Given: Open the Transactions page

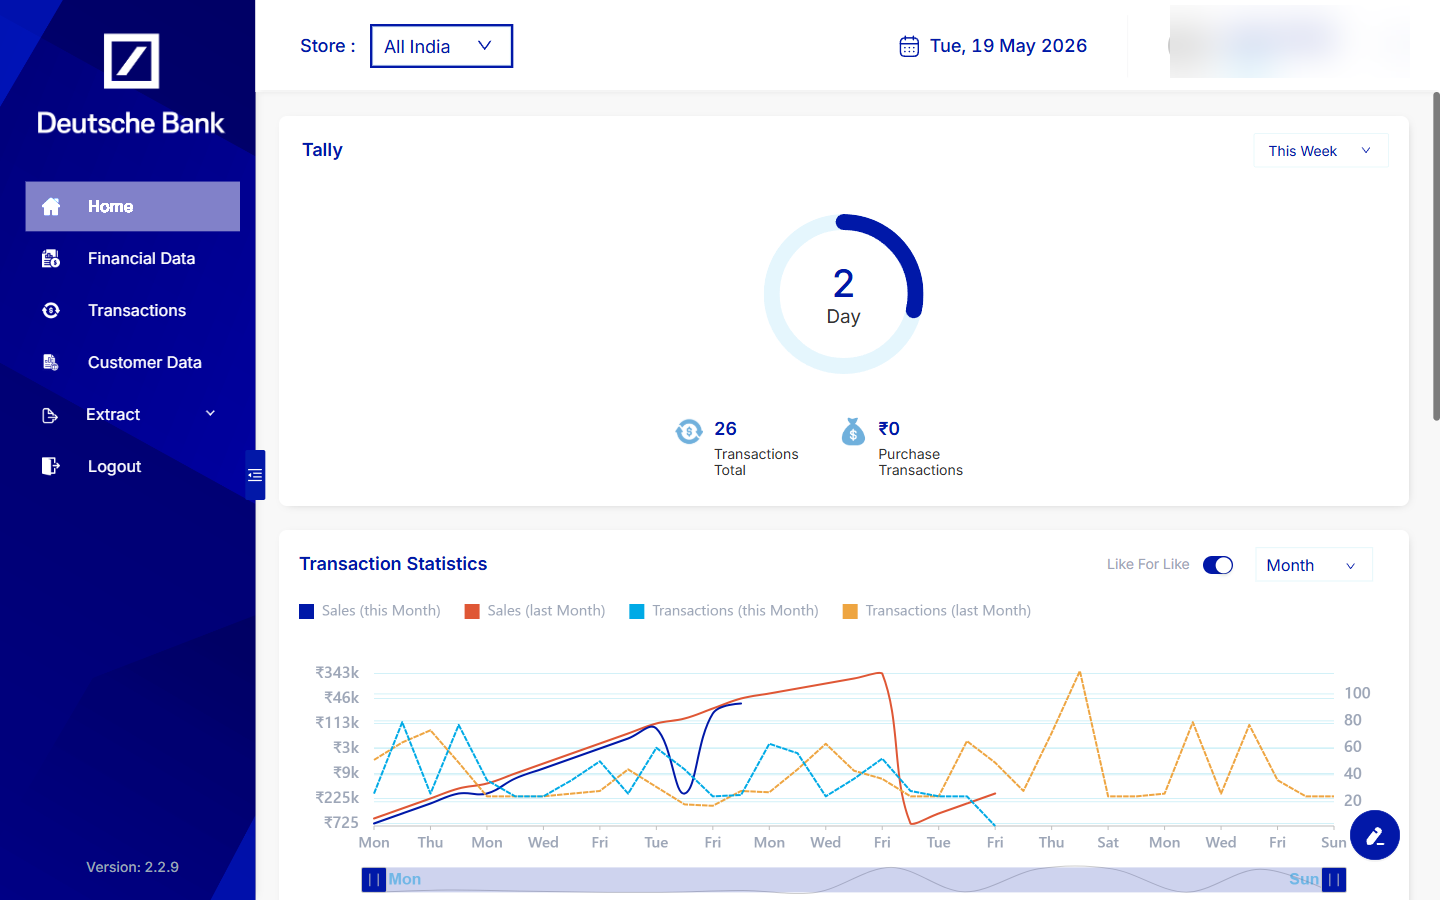Looking at the screenshot, I should click(132, 310).
